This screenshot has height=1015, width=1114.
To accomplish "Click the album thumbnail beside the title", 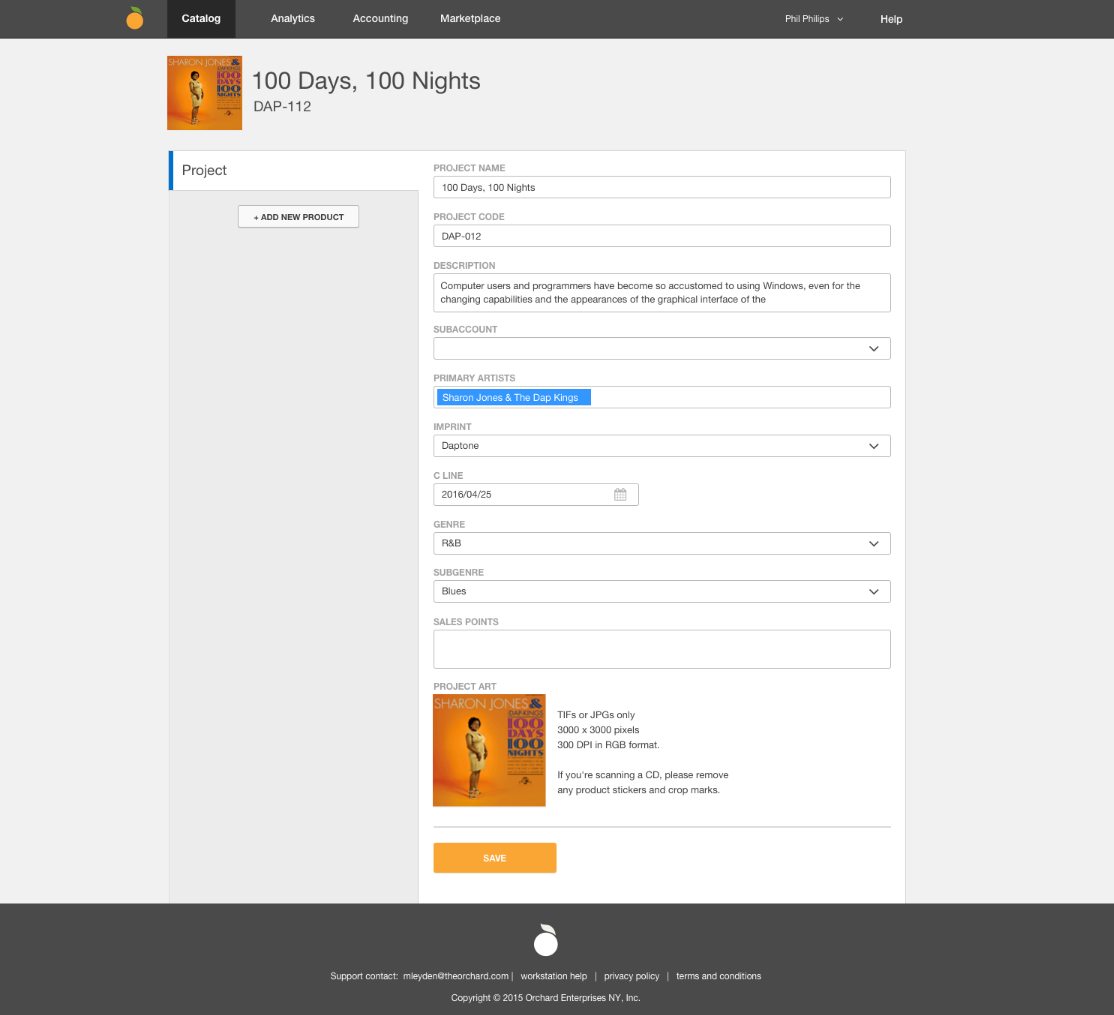I will 205,93.
